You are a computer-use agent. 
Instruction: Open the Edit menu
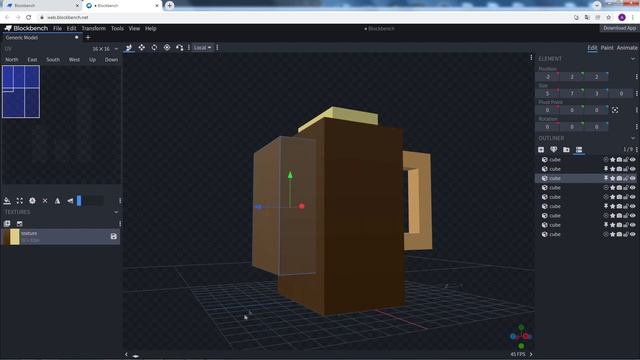71,29
